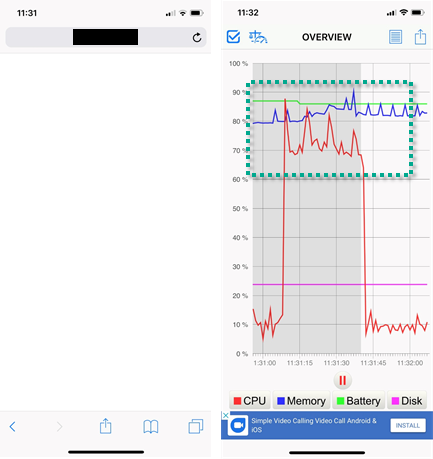
Task: Click the INSTALL button in the ad banner
Action: tap(408, 425)
